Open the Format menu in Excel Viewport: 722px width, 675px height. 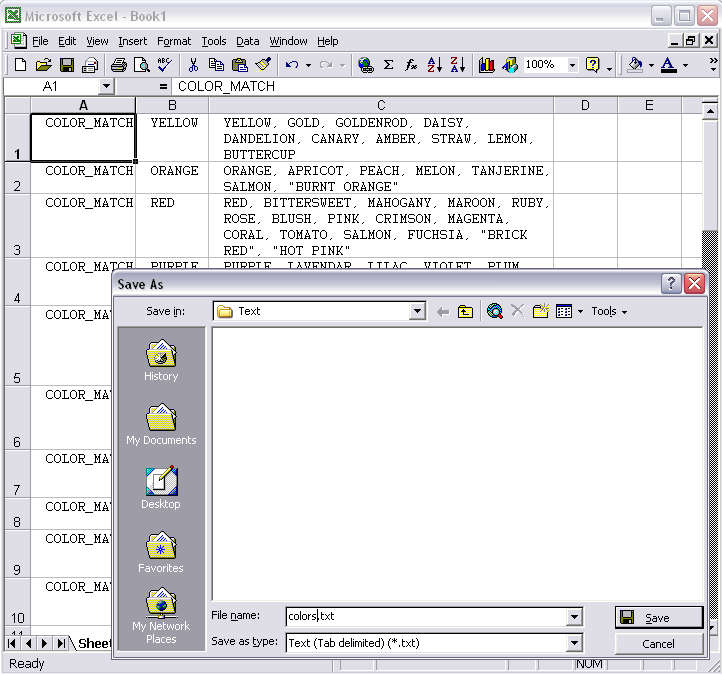coord(174,41)
